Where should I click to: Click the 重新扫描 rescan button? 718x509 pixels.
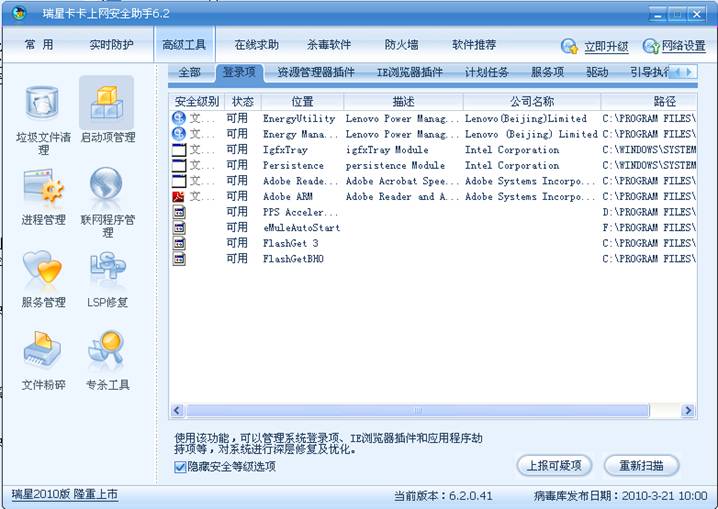[x=641, y=466]
